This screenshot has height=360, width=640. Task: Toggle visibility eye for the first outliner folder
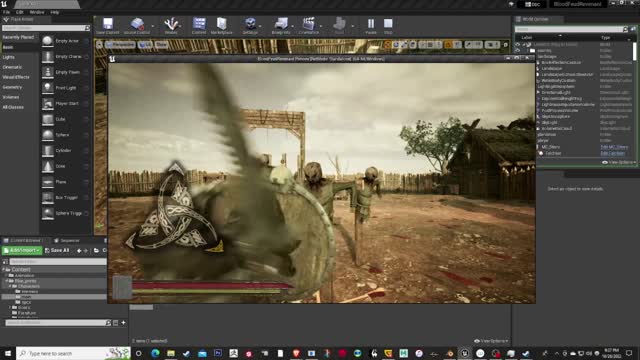[518, 51]
